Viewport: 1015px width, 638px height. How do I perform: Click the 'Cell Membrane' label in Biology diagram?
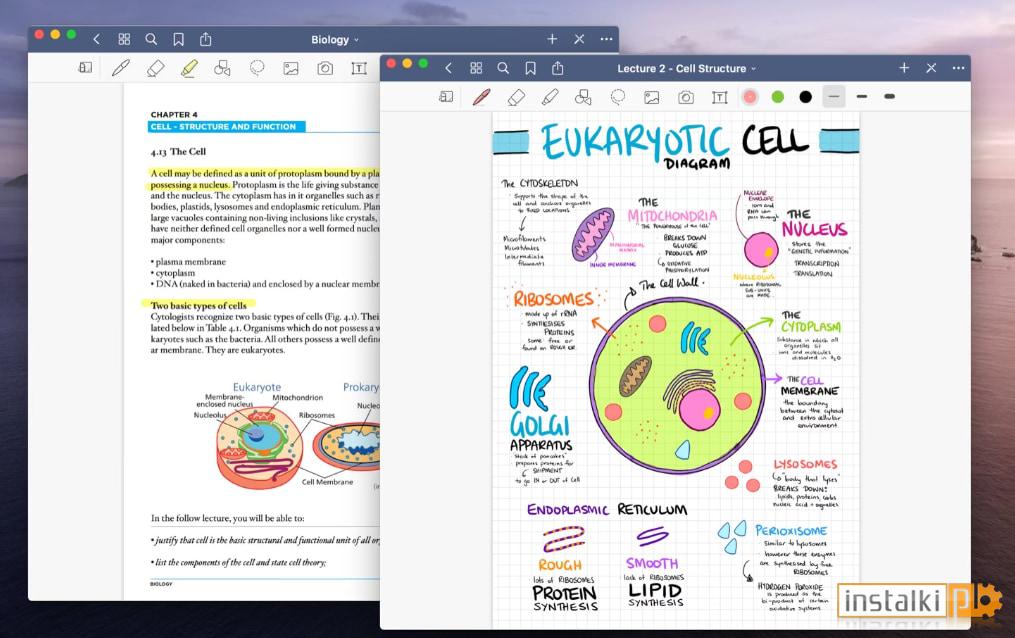(x=328, y=482)
